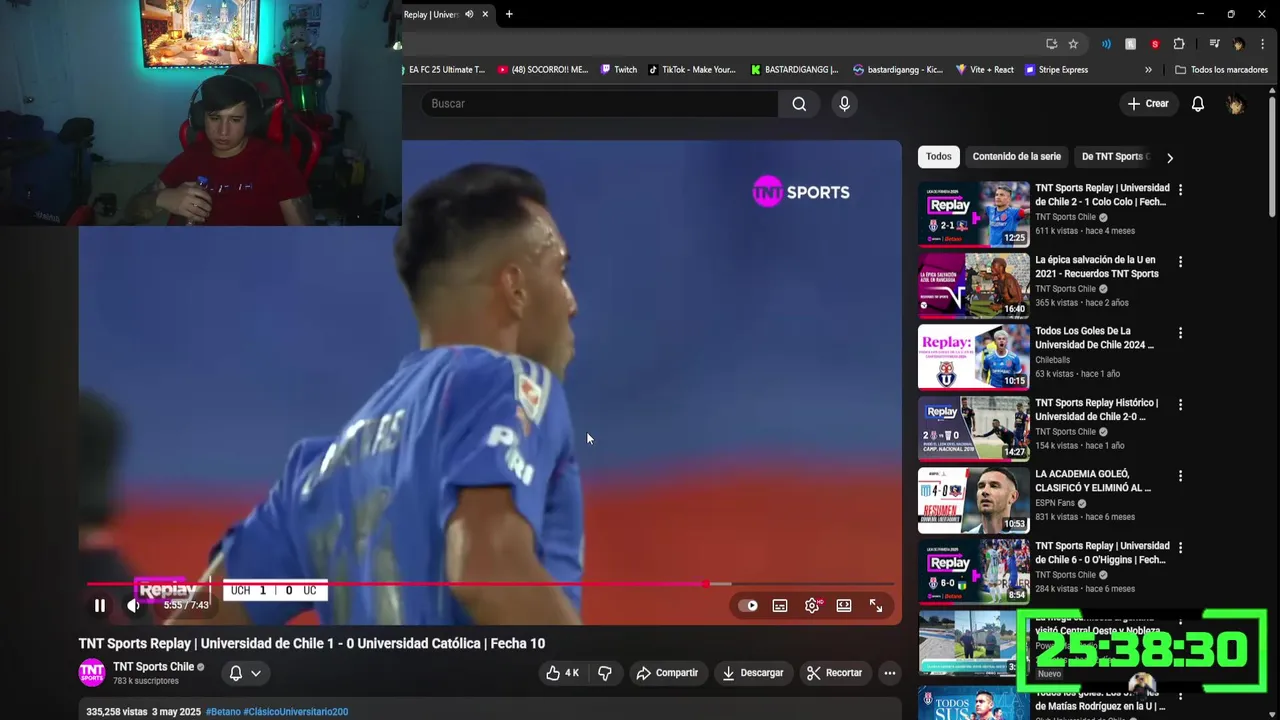The height and width of the screenshot is (720, 1280).
Task: Click the YouTube search magnifier button
Action: tap(799, 104)
